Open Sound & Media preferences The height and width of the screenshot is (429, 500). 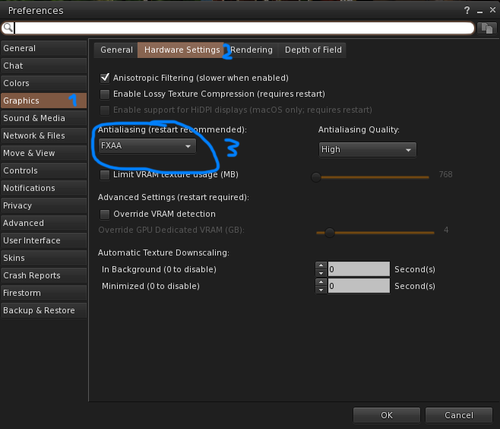pos(44,118)
